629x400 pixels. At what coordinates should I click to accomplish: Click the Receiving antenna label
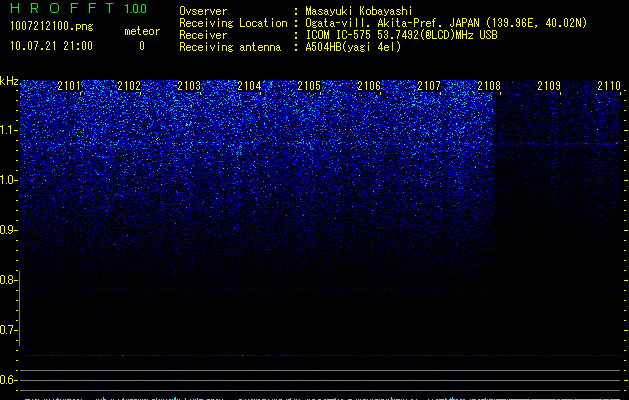pyautogui.click(x=230, y=47)
